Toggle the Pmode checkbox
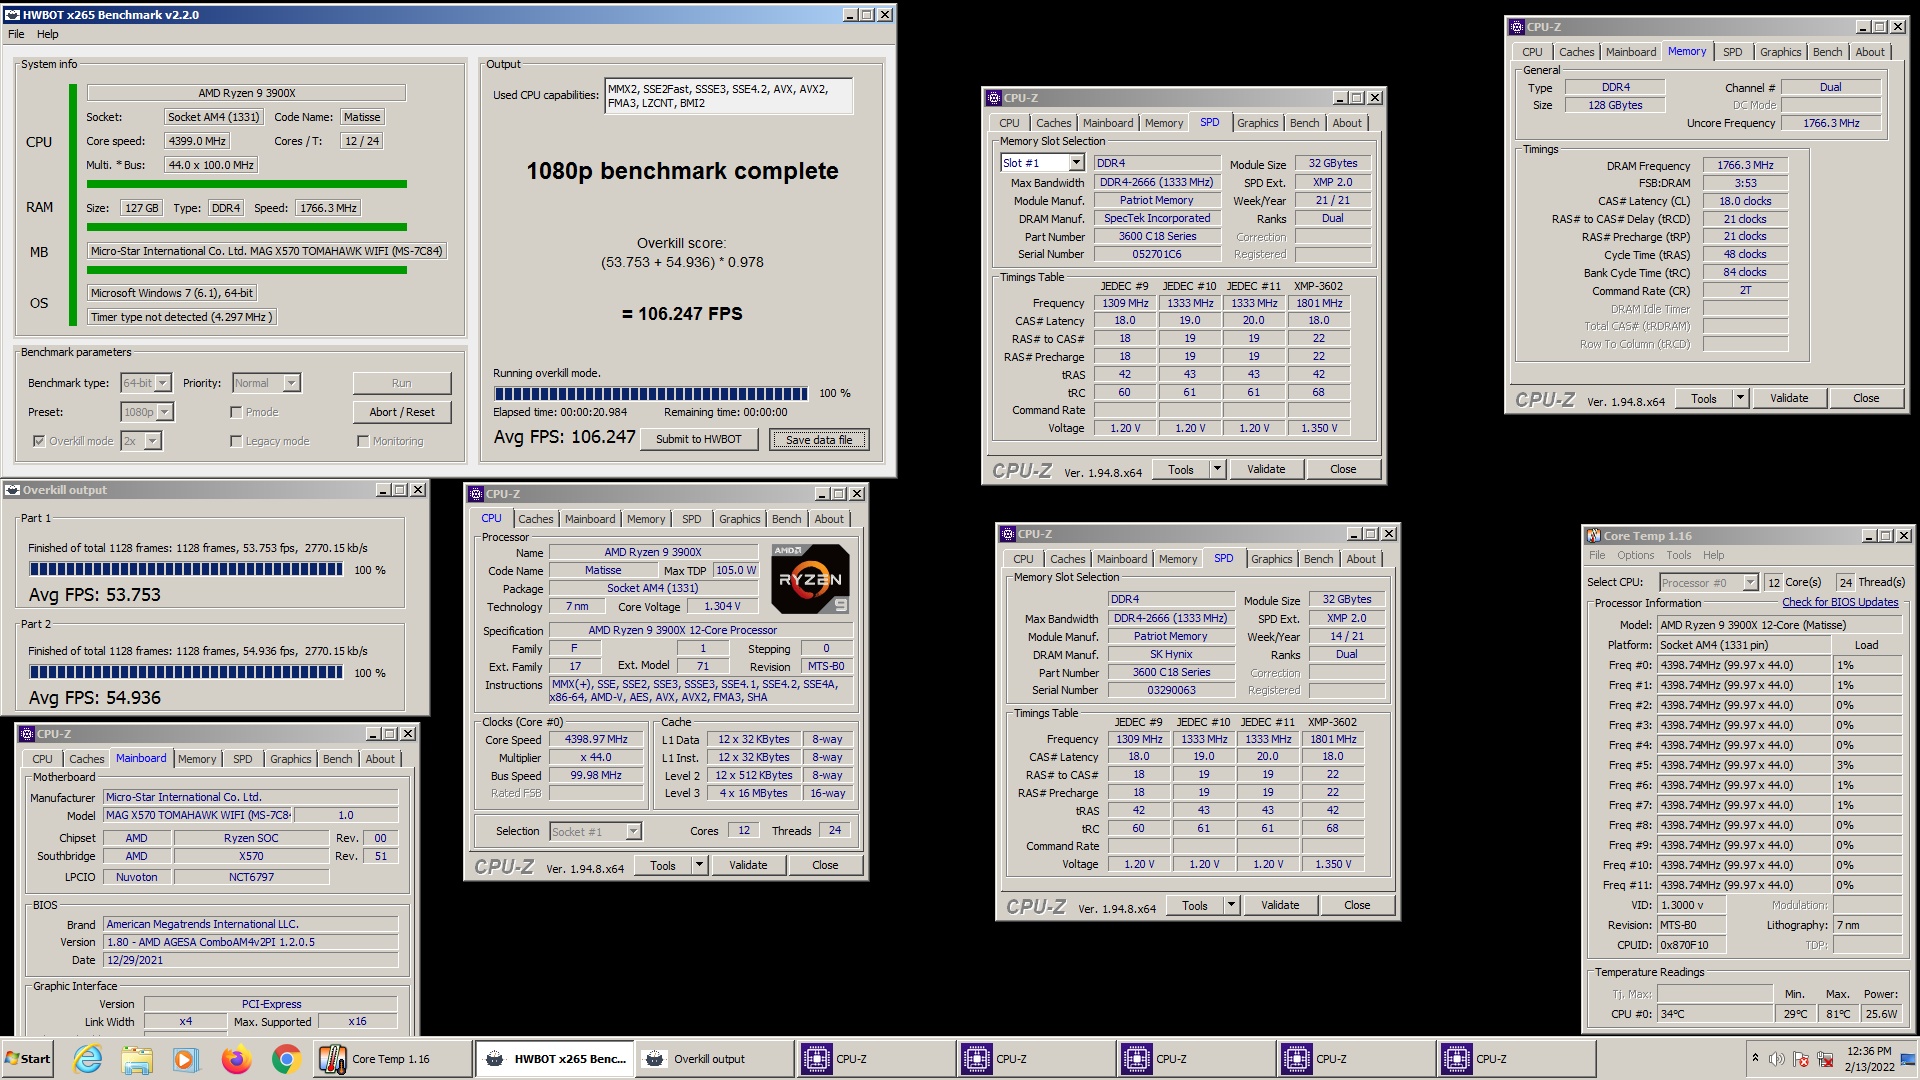Screen dimensions: 1920x1080 pyautogui.click(x=236, y=412)
